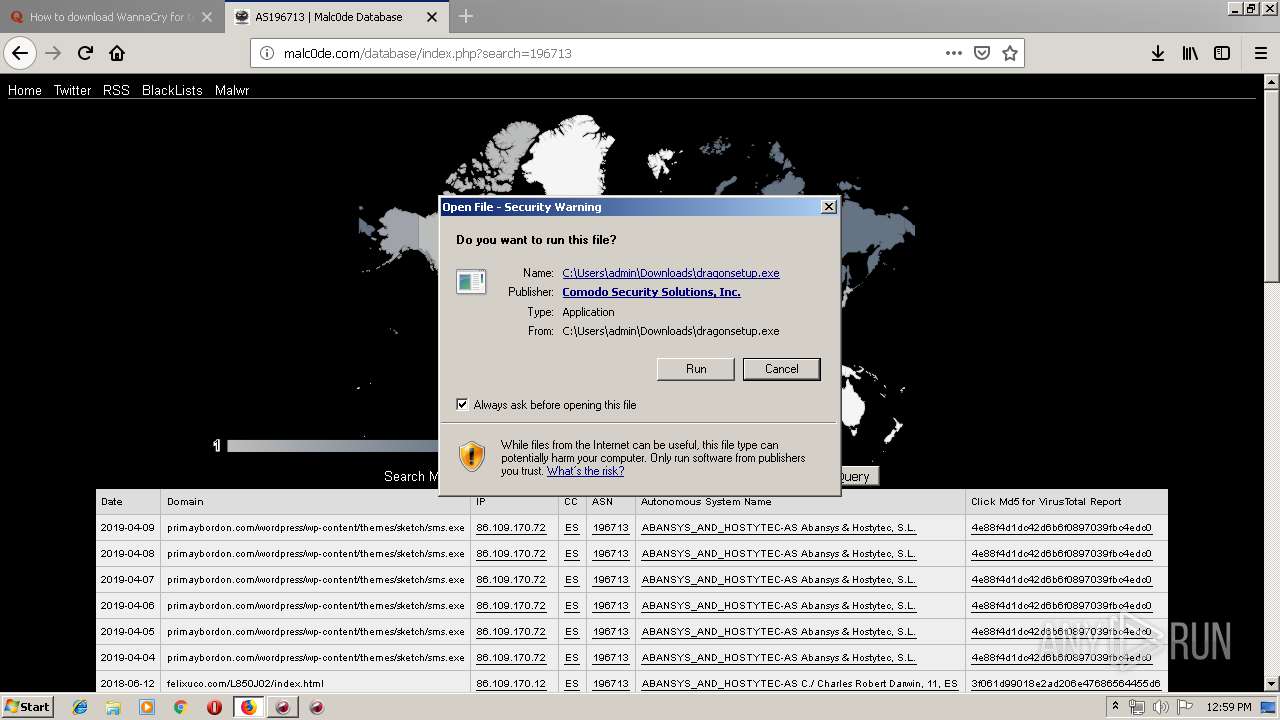Show hidden system tray icons
This screenshot has height=720, width=1280.
click(1115, 707)
